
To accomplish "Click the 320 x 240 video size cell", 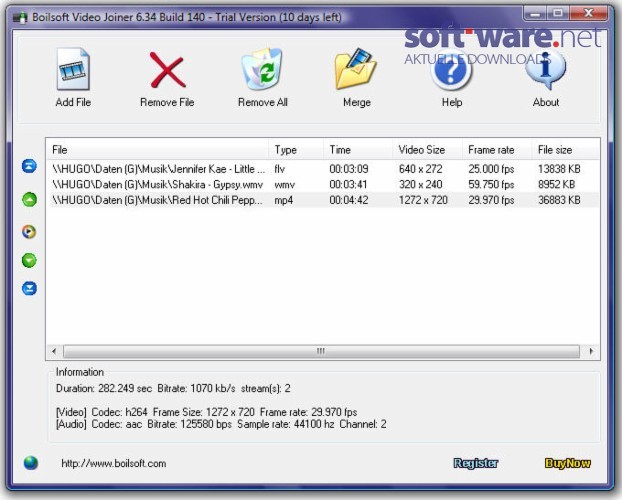I will [420, 185].
